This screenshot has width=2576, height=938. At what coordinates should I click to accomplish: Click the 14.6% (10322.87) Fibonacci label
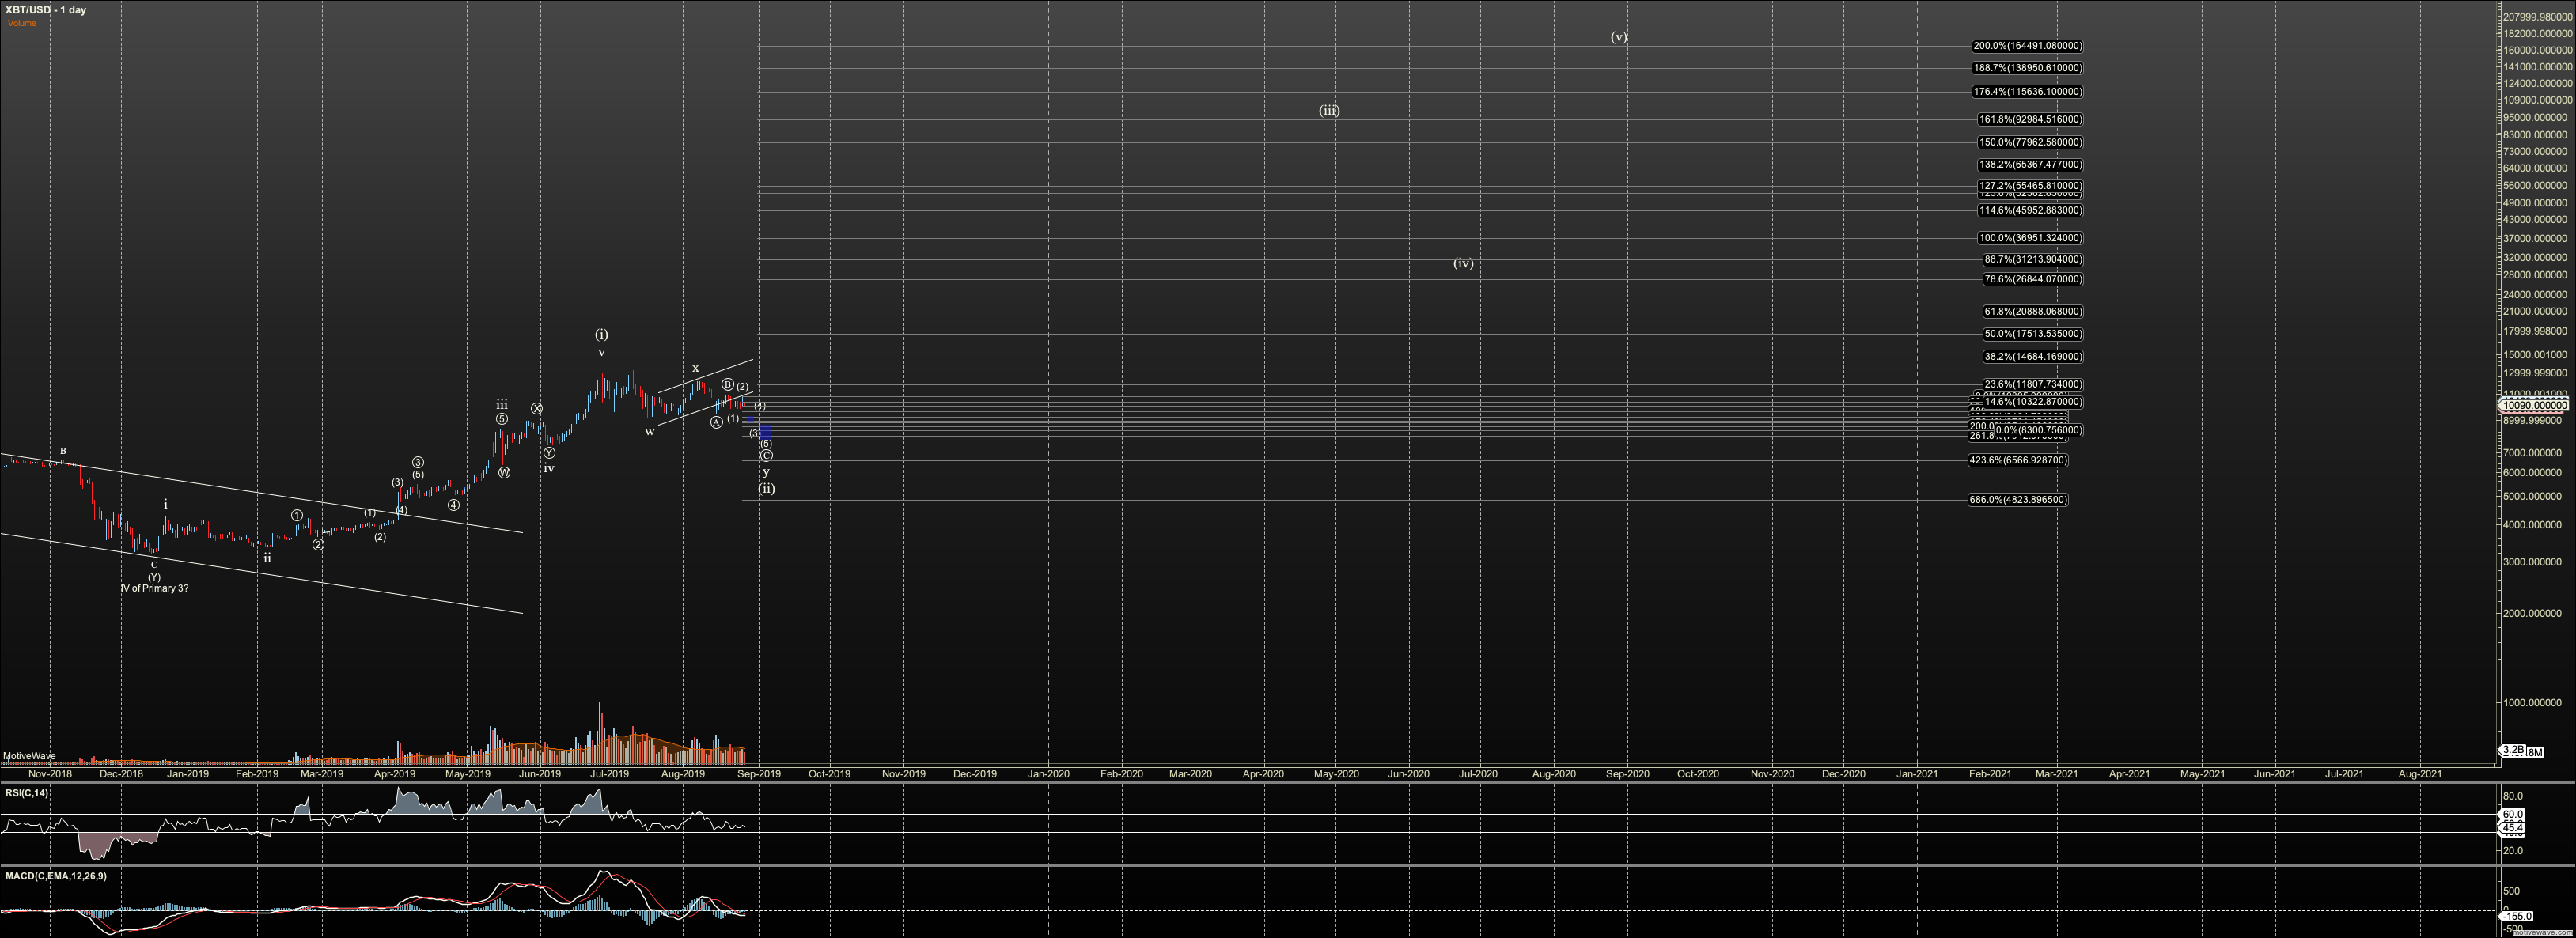point(2033,402)
